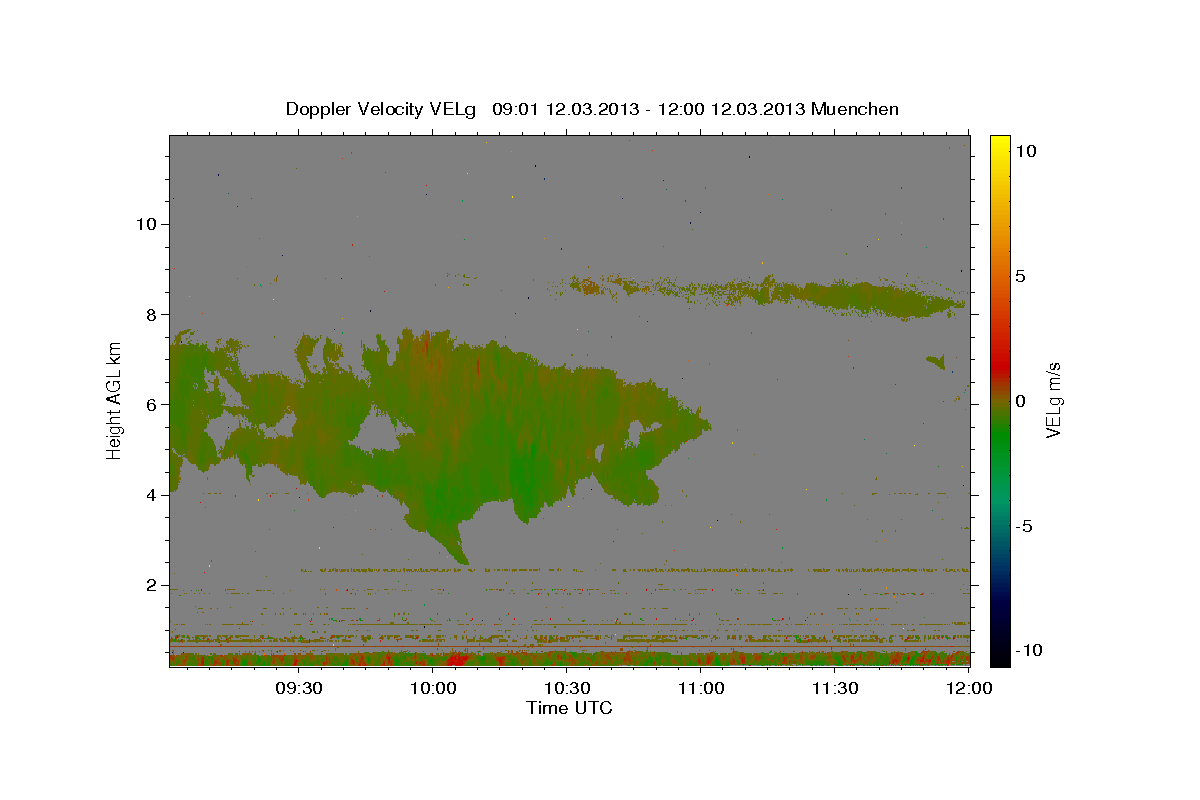Click the height tick label 6
Viewport: 1200px width, 800px height.
click(x=151, y=405)
